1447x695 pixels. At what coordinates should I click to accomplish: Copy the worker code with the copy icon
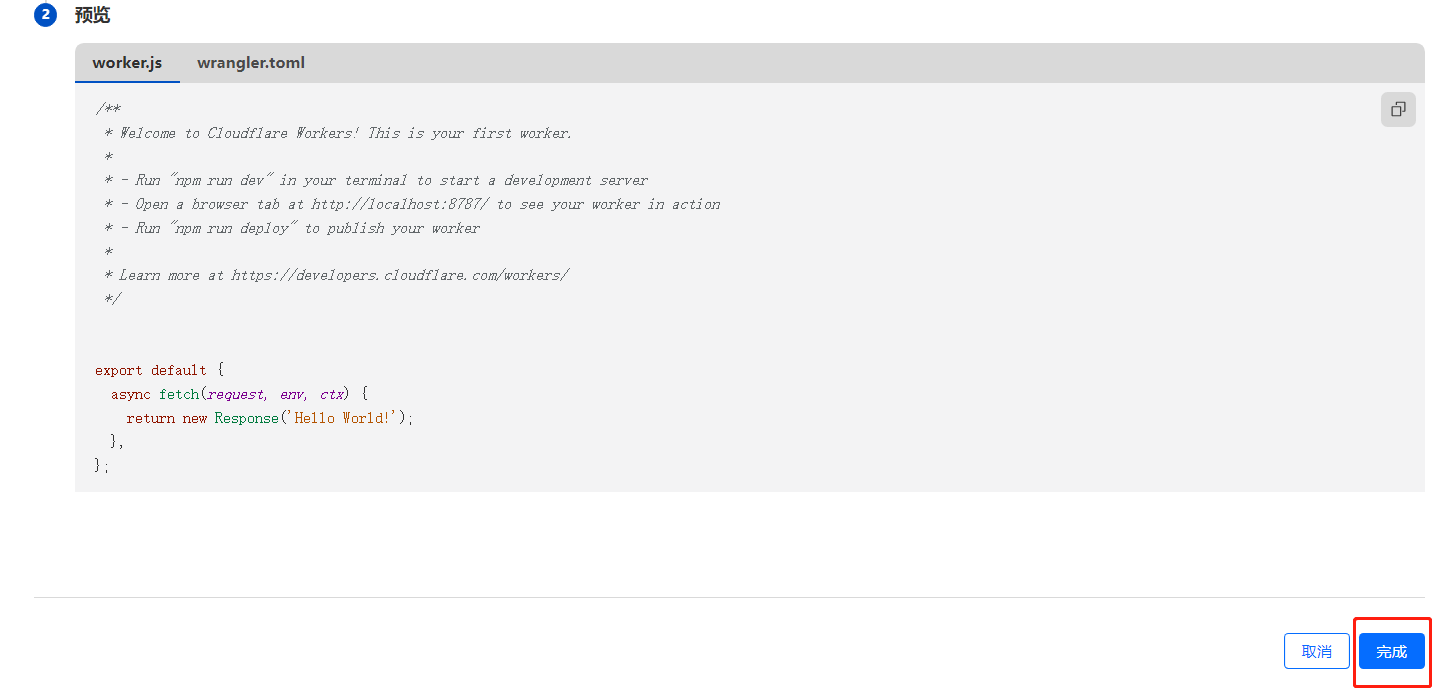click(1398, 110)
